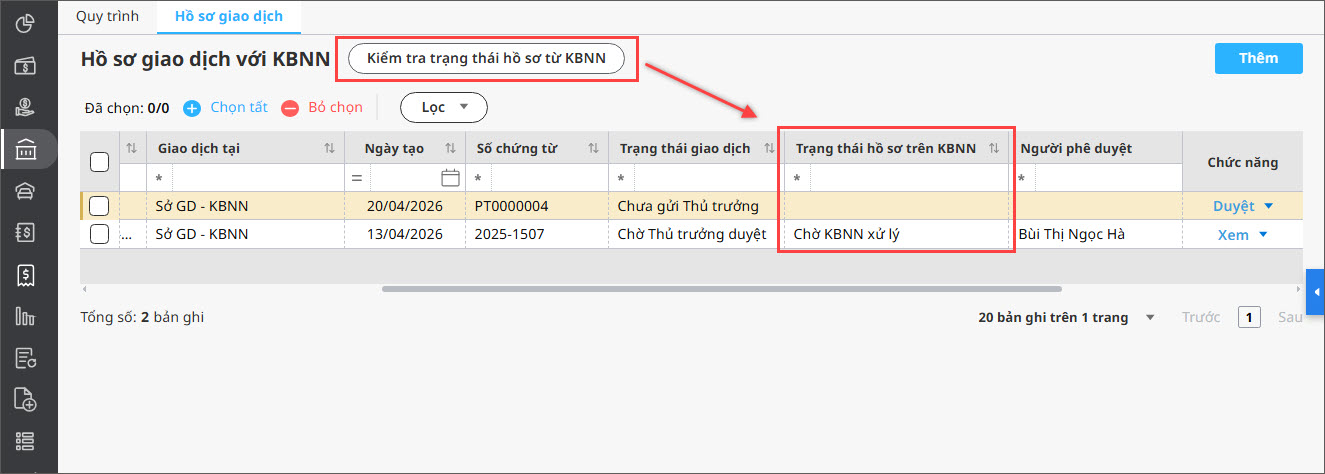Open the Lọc filter dropdown
The image size is (1325, 474).
(443, 107)
